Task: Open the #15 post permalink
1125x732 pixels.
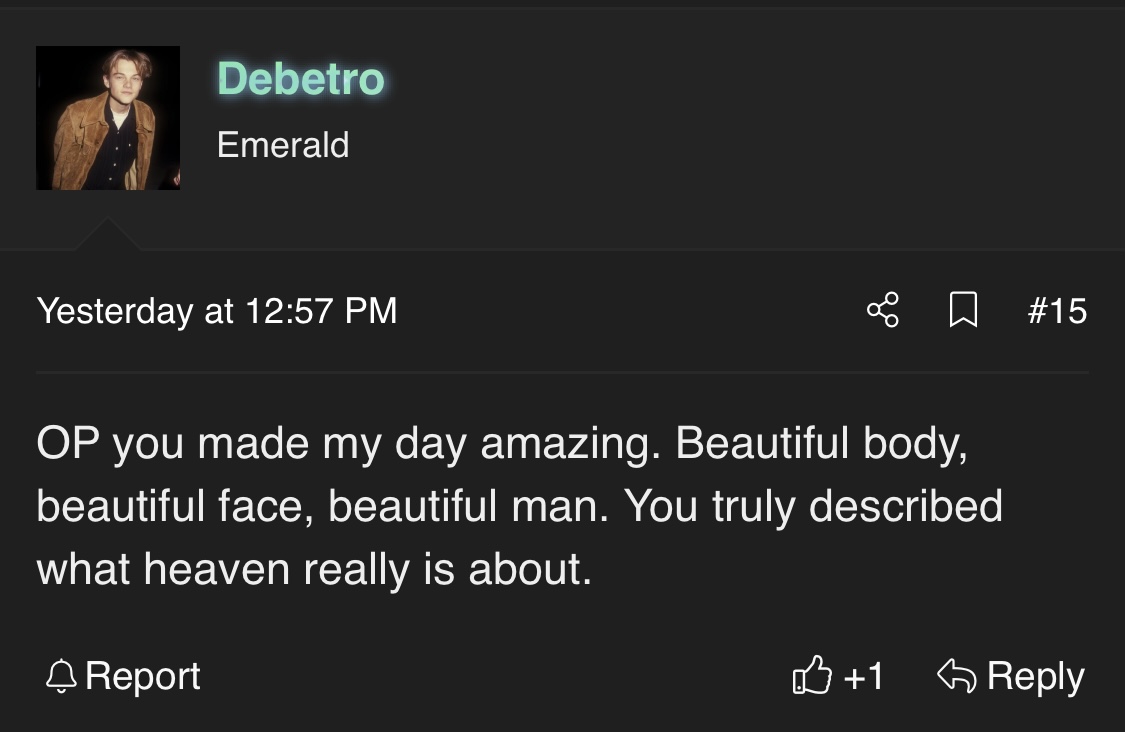Action: [x=1056, y=310]
